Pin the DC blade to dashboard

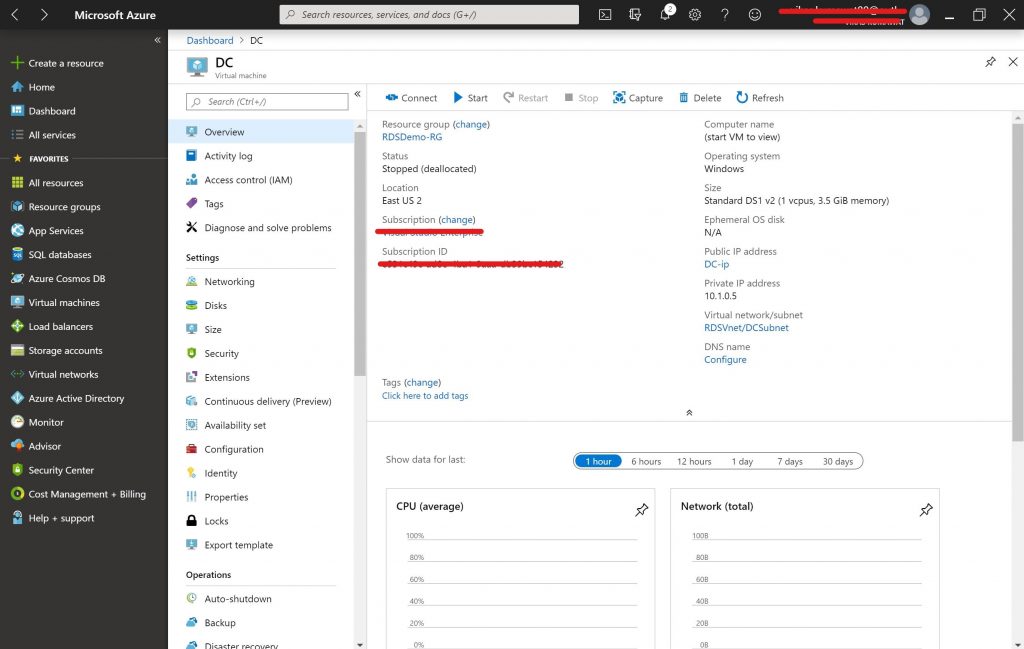pos(989,62)
